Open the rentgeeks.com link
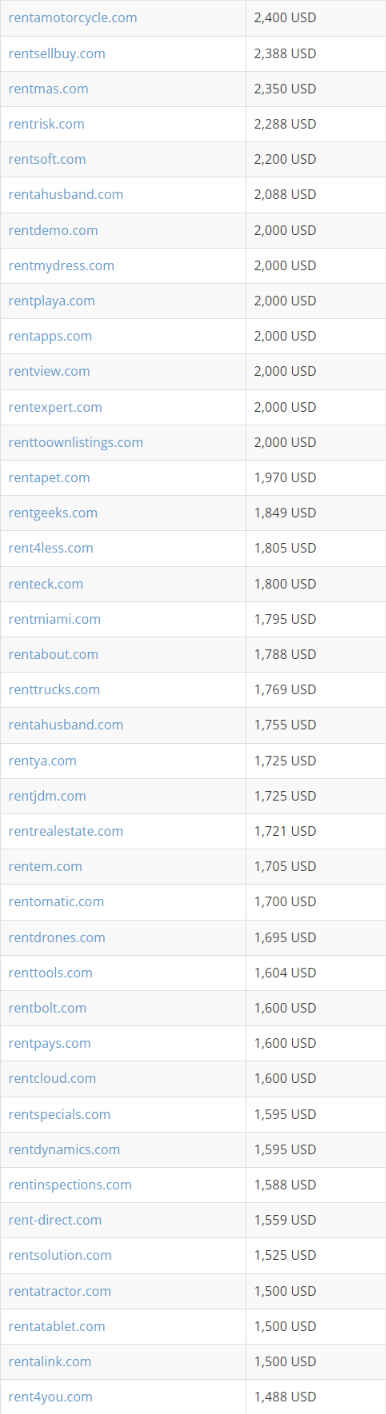 (x=53, y=512)
